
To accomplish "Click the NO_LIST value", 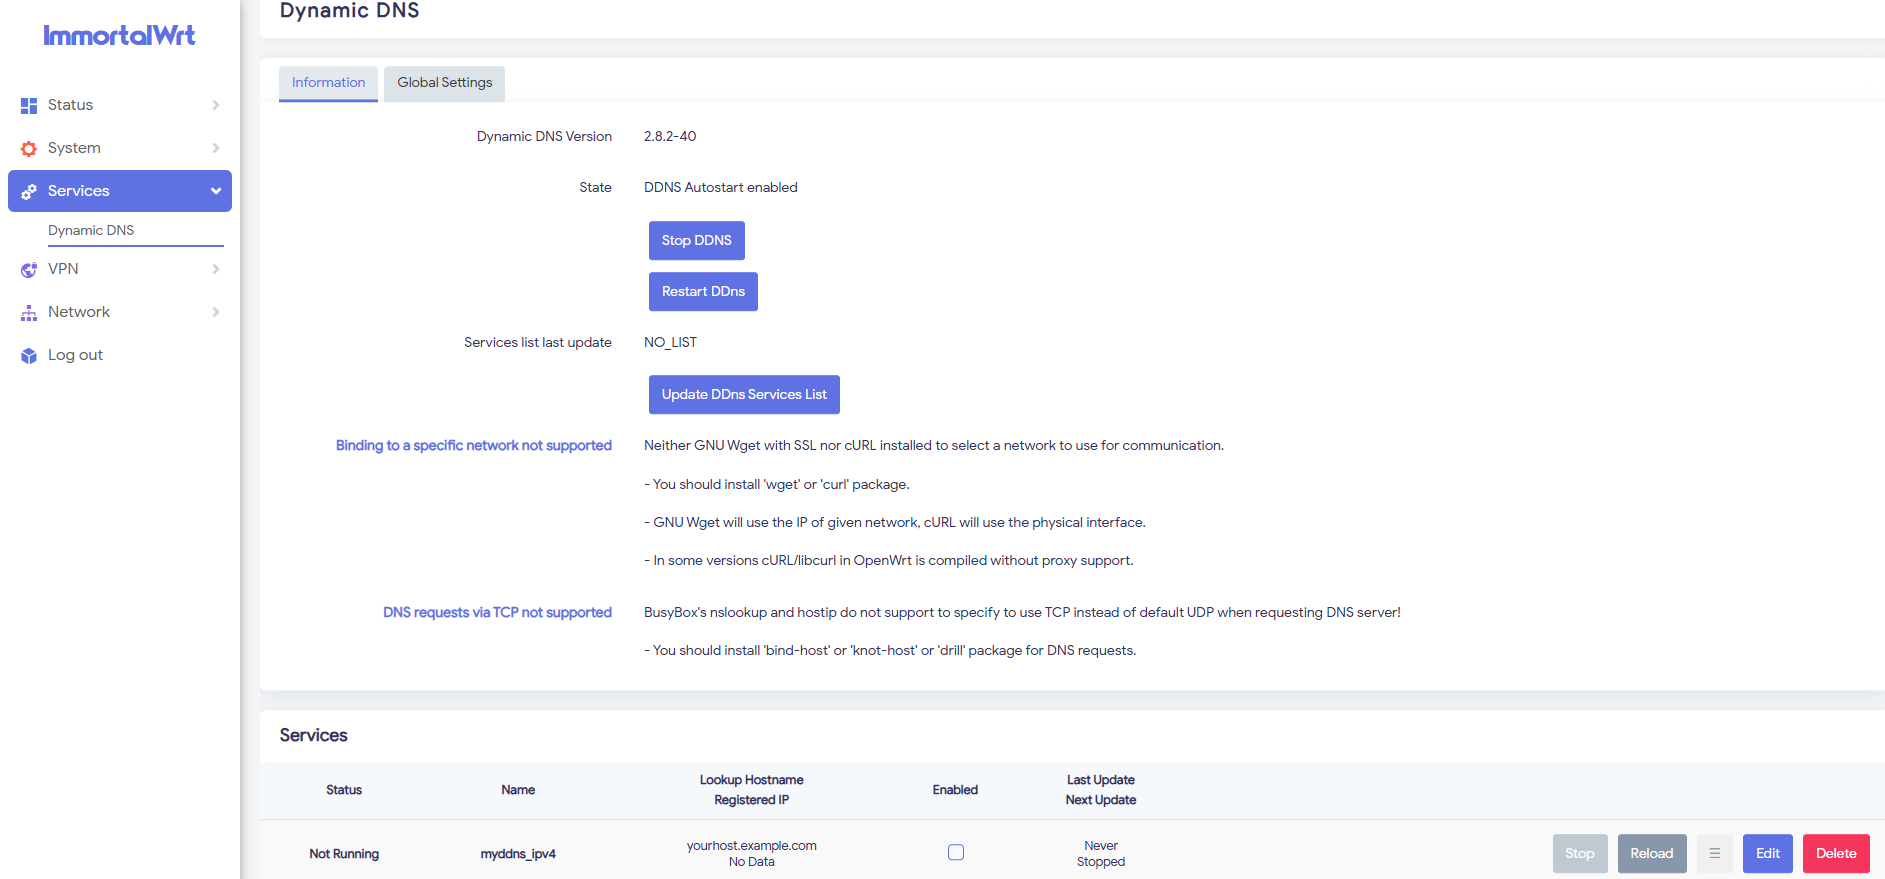I will pyautogui.click(x=670, y=342).
